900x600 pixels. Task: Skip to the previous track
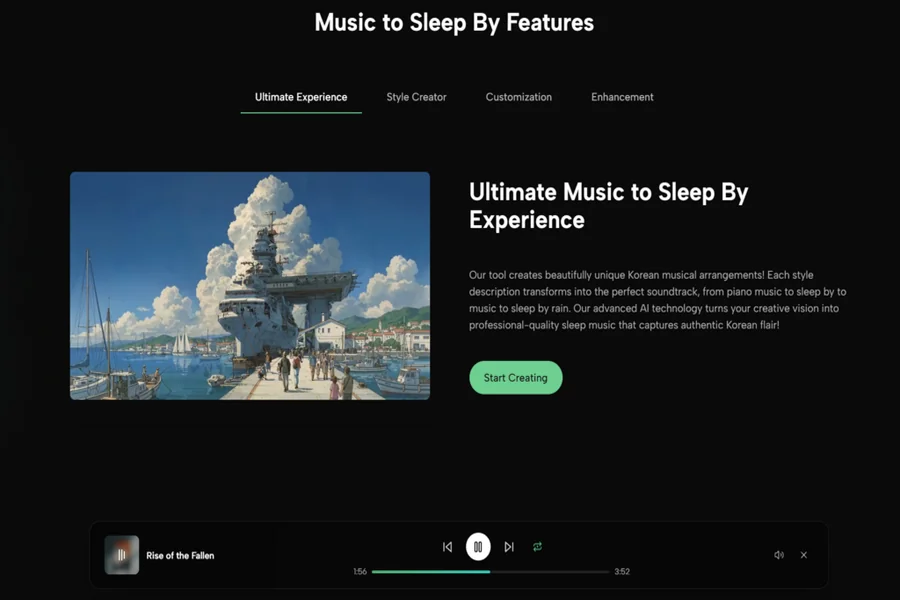pyautogui.click(x=447, y=547)
